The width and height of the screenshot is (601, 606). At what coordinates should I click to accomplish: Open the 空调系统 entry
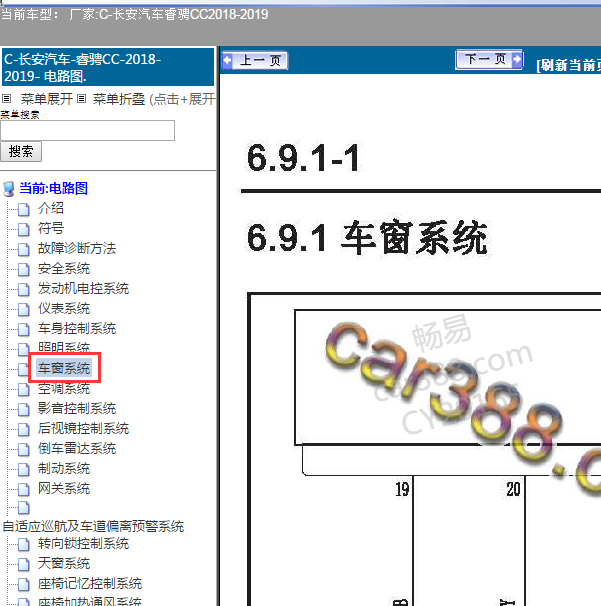pyautogui.click(x=64, y=389)
